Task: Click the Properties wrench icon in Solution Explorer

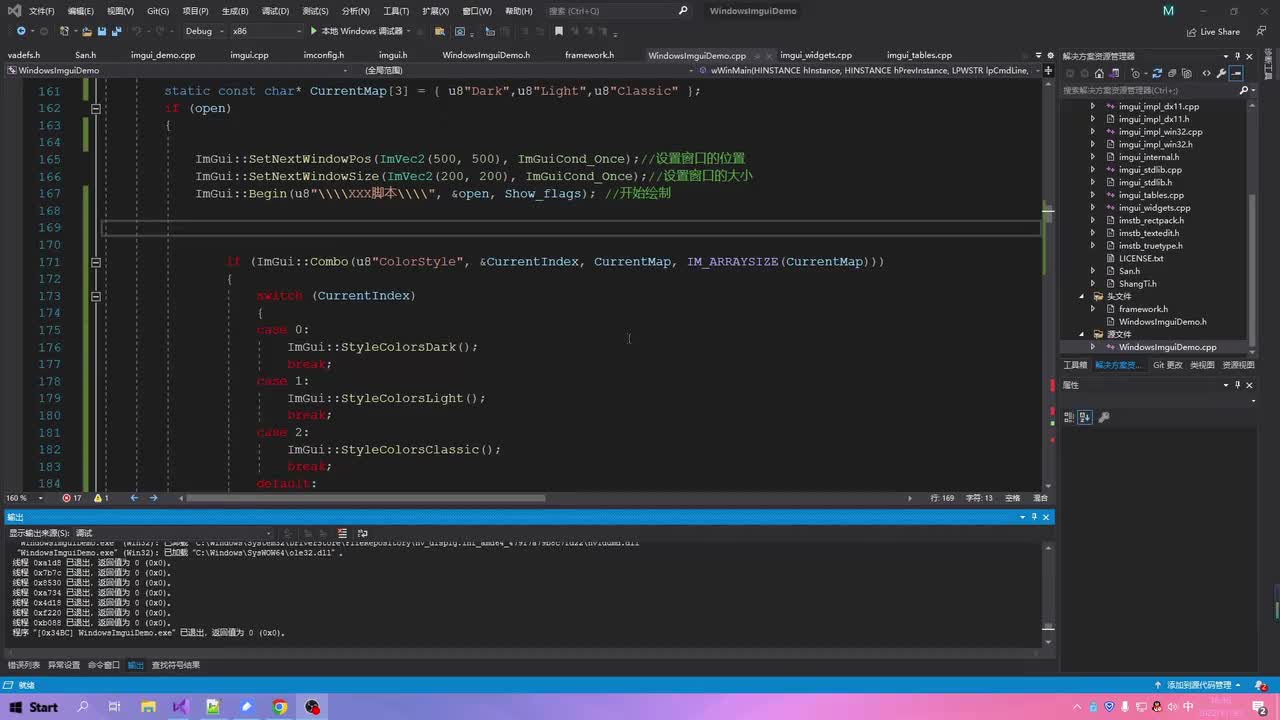Action: 1222,73
